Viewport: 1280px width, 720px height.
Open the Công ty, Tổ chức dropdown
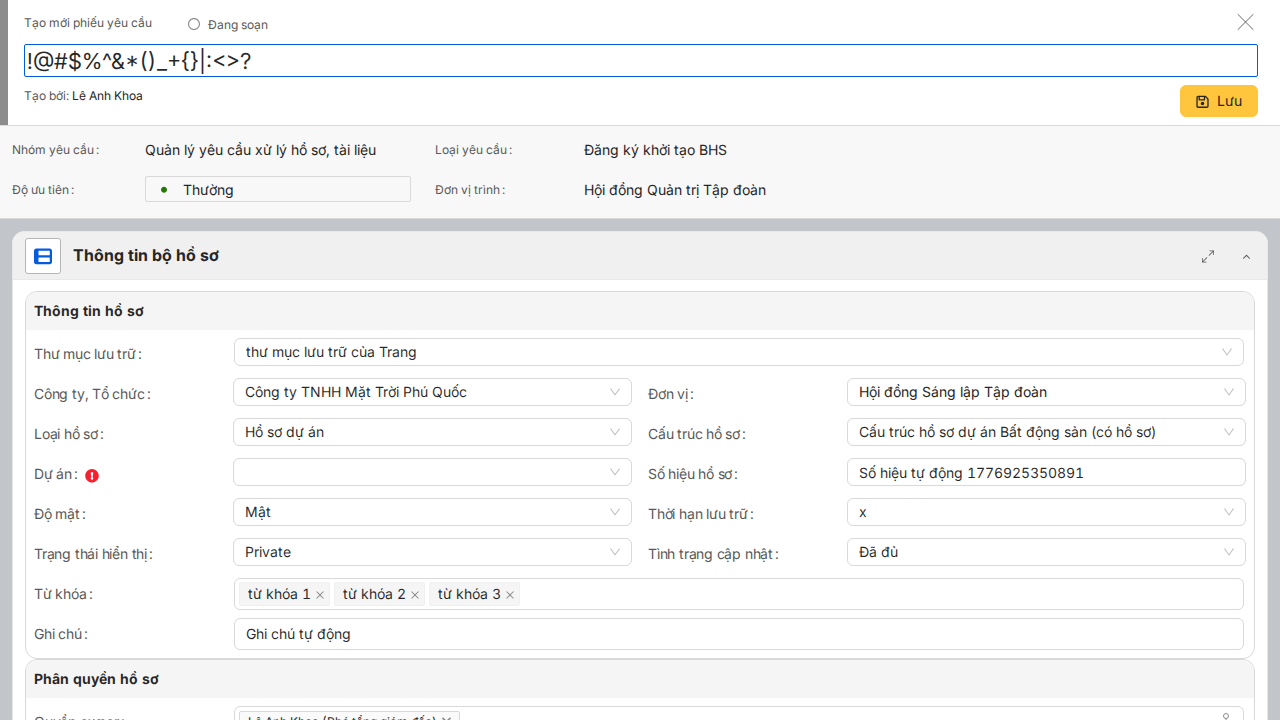coord(432,392)
